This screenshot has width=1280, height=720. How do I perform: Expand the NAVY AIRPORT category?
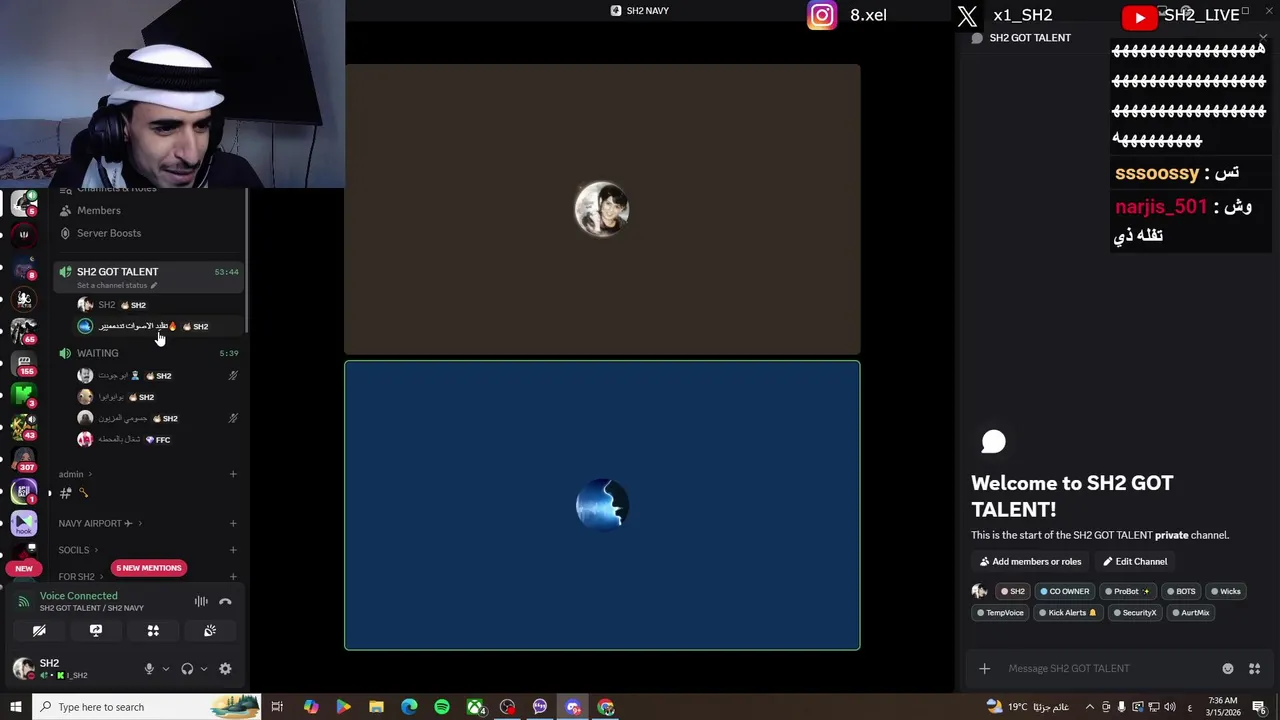(x=100, y=523)
